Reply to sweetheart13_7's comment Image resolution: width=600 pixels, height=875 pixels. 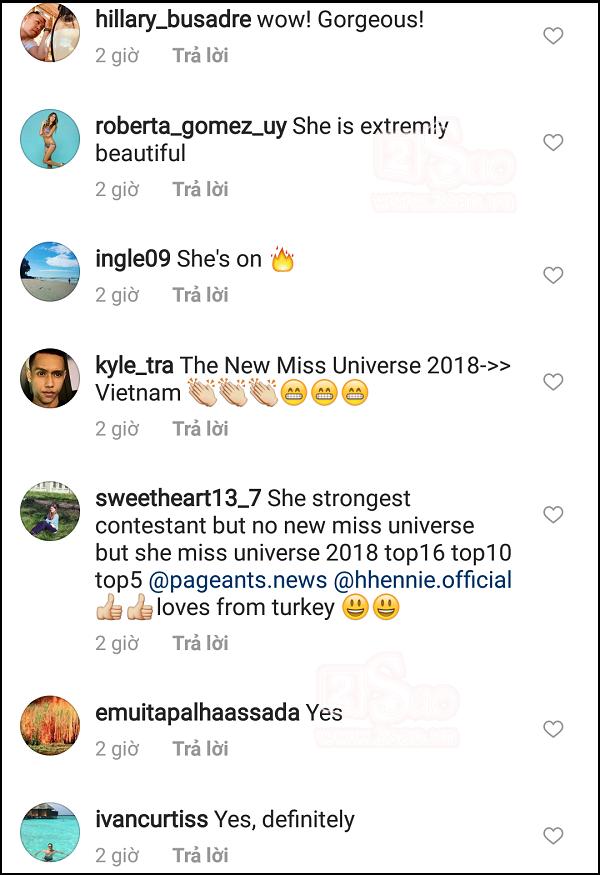coord(200,643)
